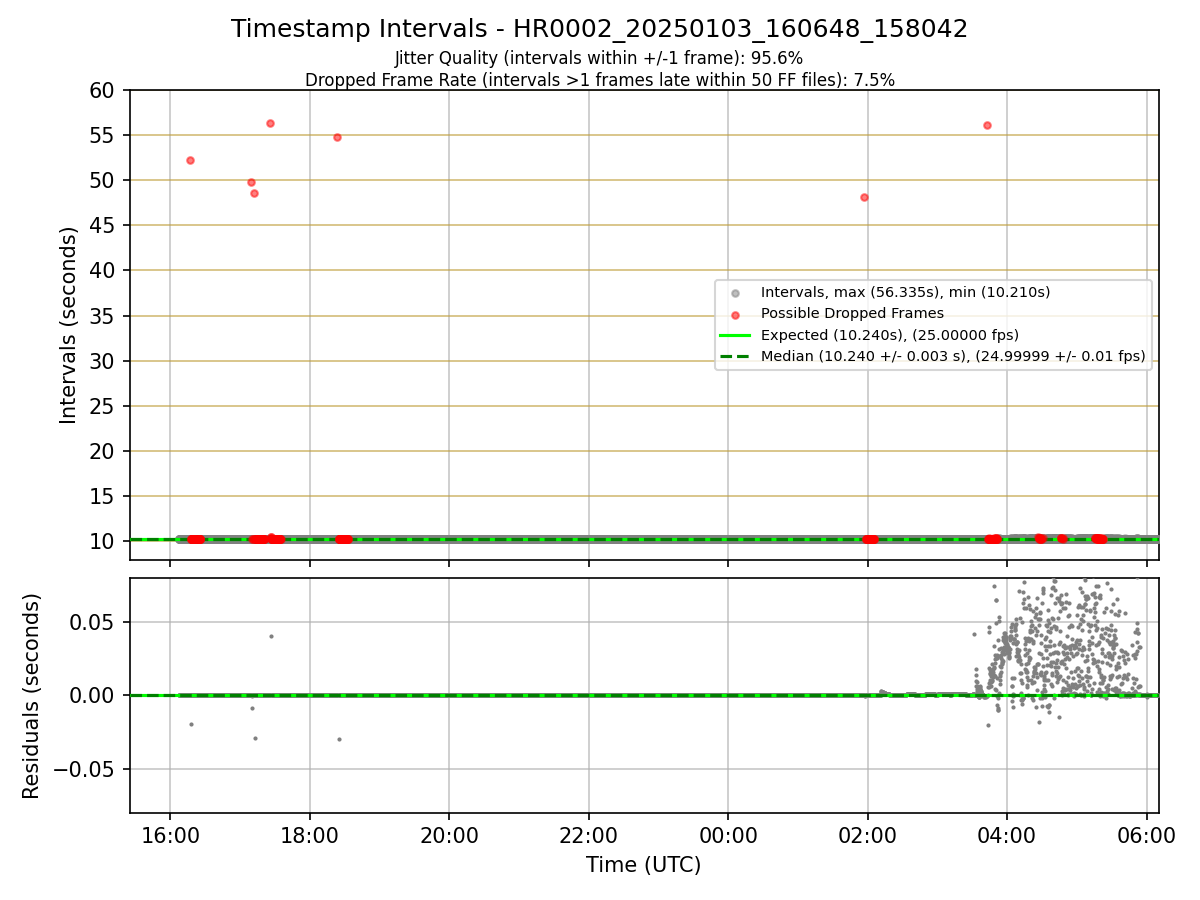The width and height of the screenshot is (1200, 900).
Task: Click the '50' tick on intervals axis
Action: pyautogui.click(x=104, y=180)
